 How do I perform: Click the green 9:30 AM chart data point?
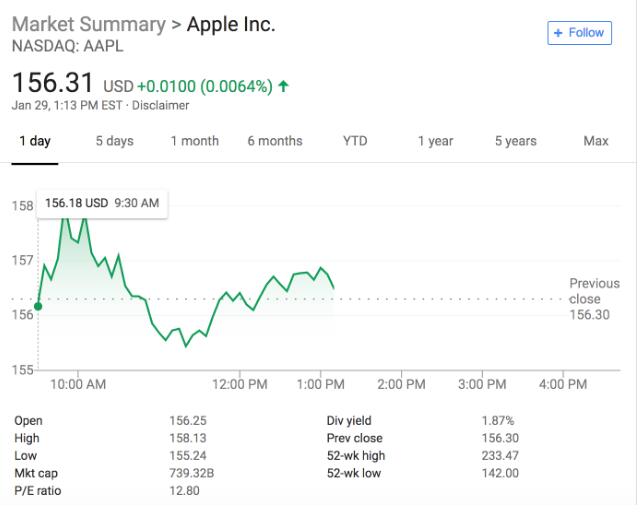click(38, 306)
